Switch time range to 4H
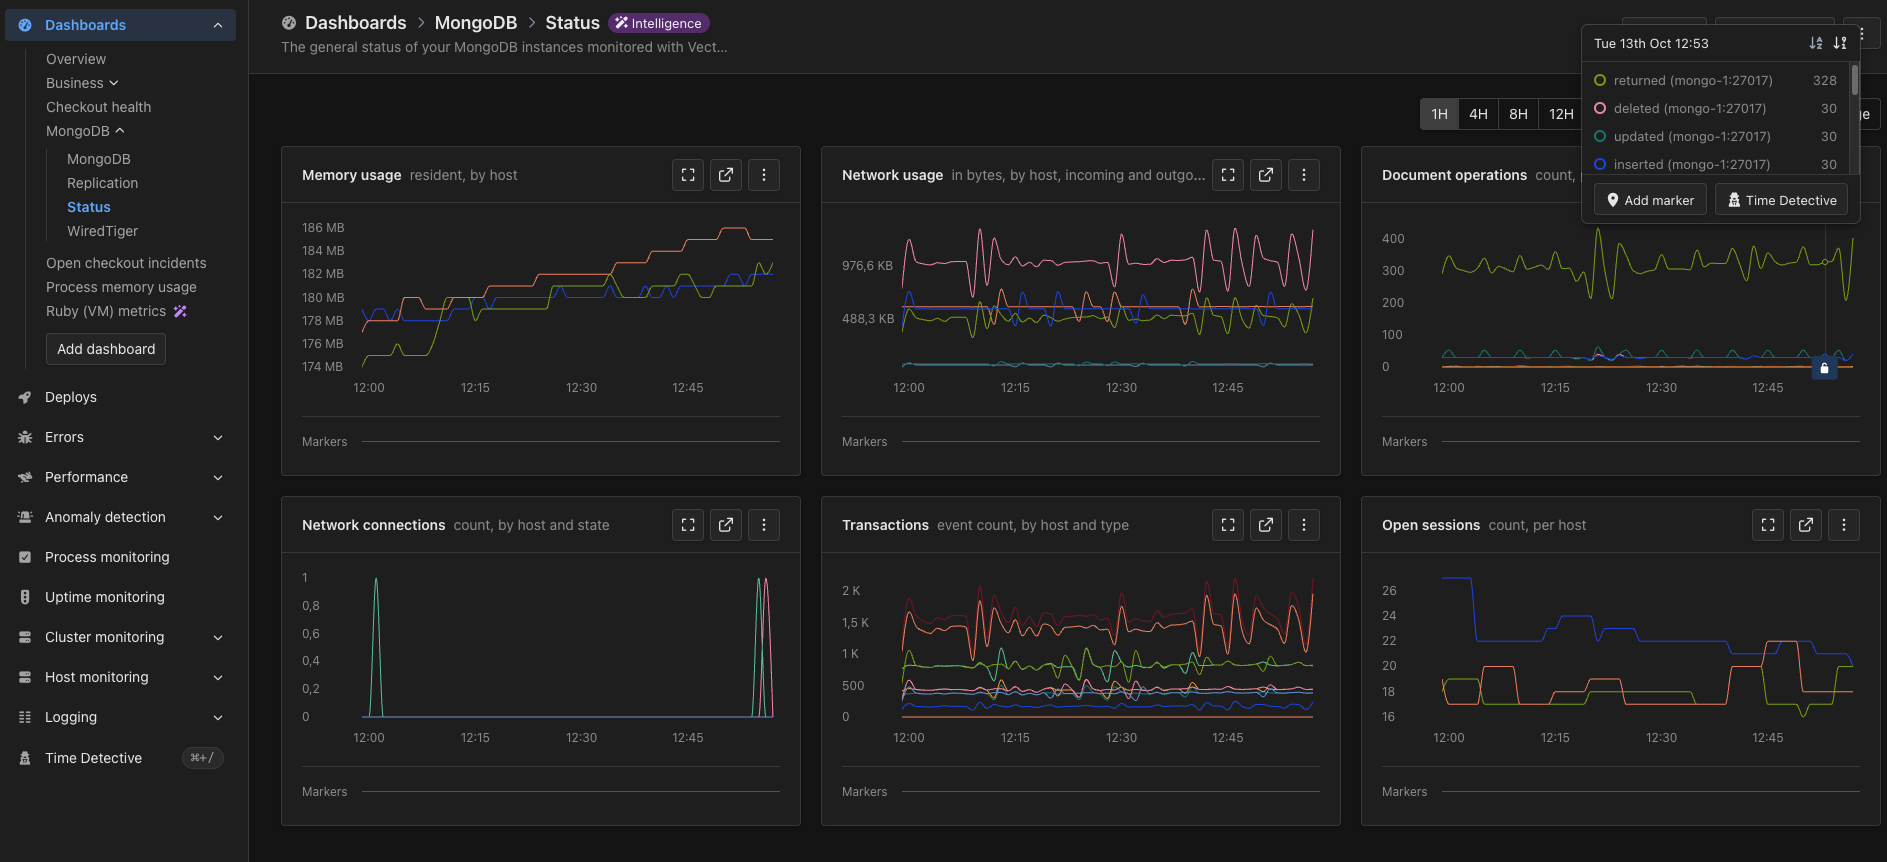Image resolution: width=1887 pixels, height=862 pixels. [x=1478, y=114]
